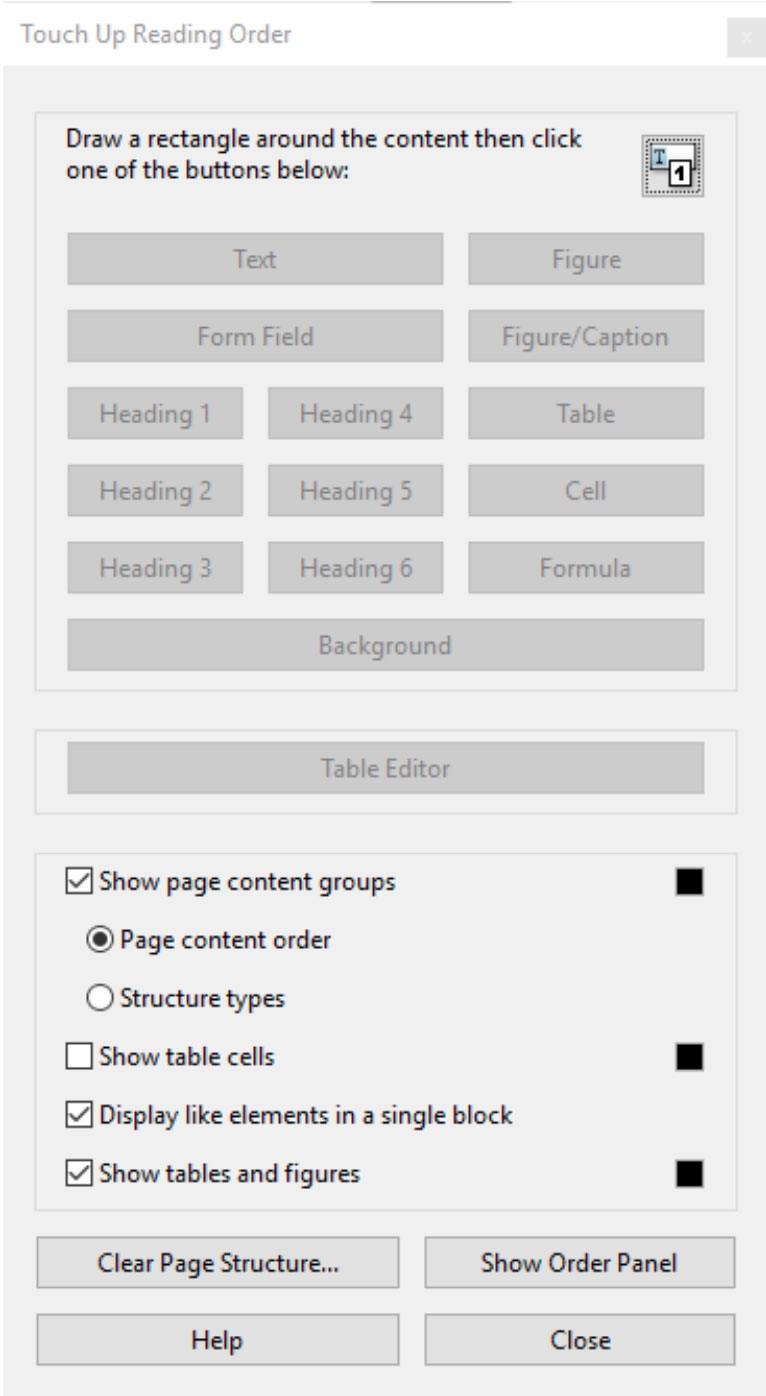Mark content as Heading 1
The image size is (766, 1396).
pos(155,413)
